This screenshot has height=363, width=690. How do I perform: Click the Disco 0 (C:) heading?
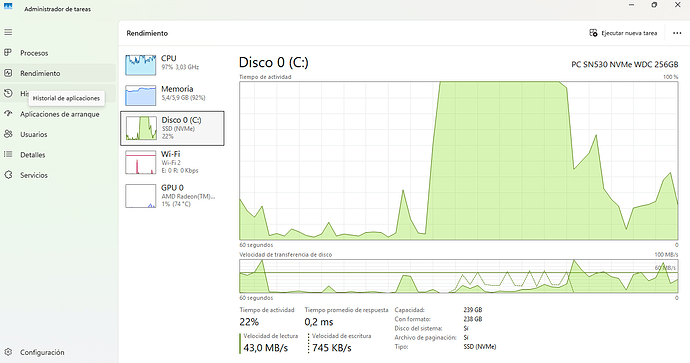[273, 62]
